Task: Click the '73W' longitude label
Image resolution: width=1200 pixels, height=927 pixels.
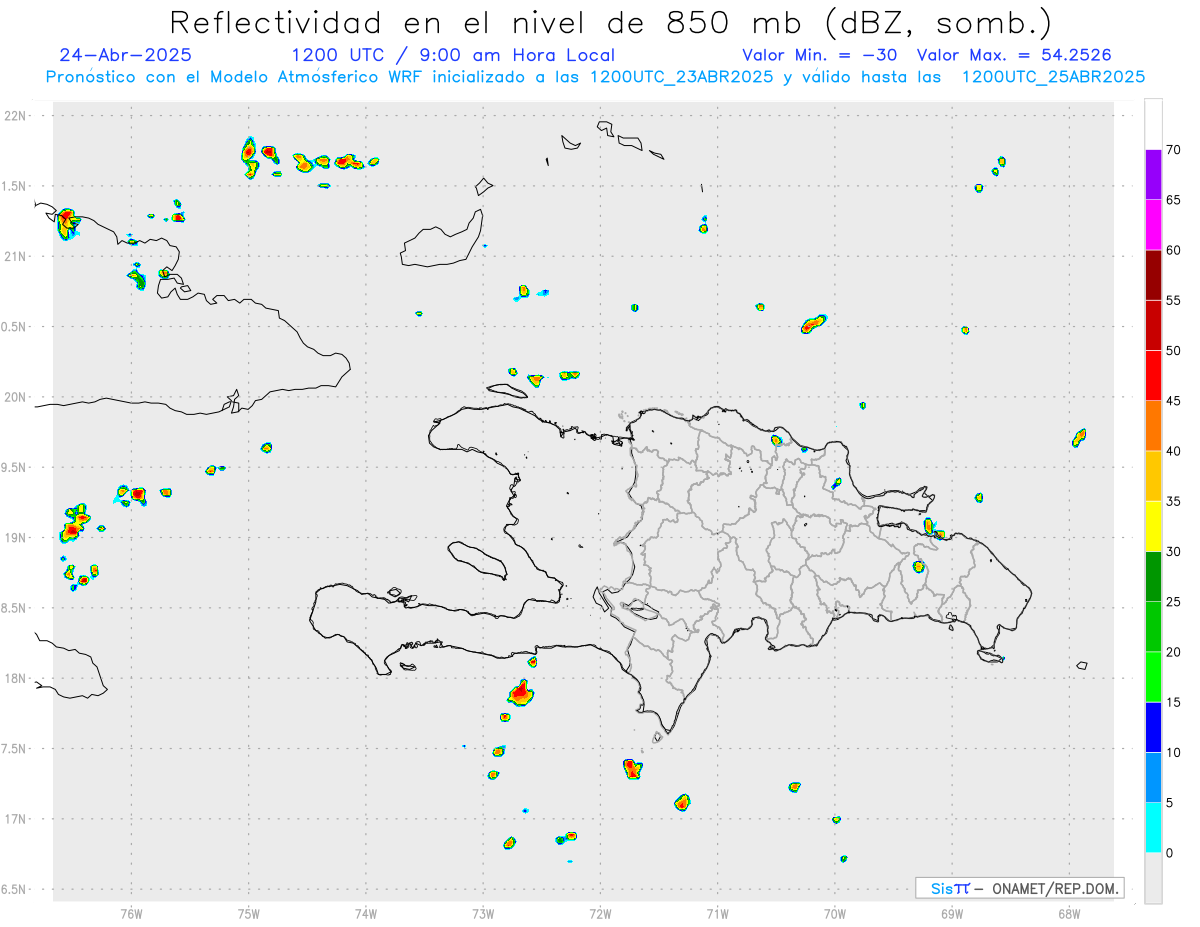Action: pyautogui.click(x=483, y=913)
